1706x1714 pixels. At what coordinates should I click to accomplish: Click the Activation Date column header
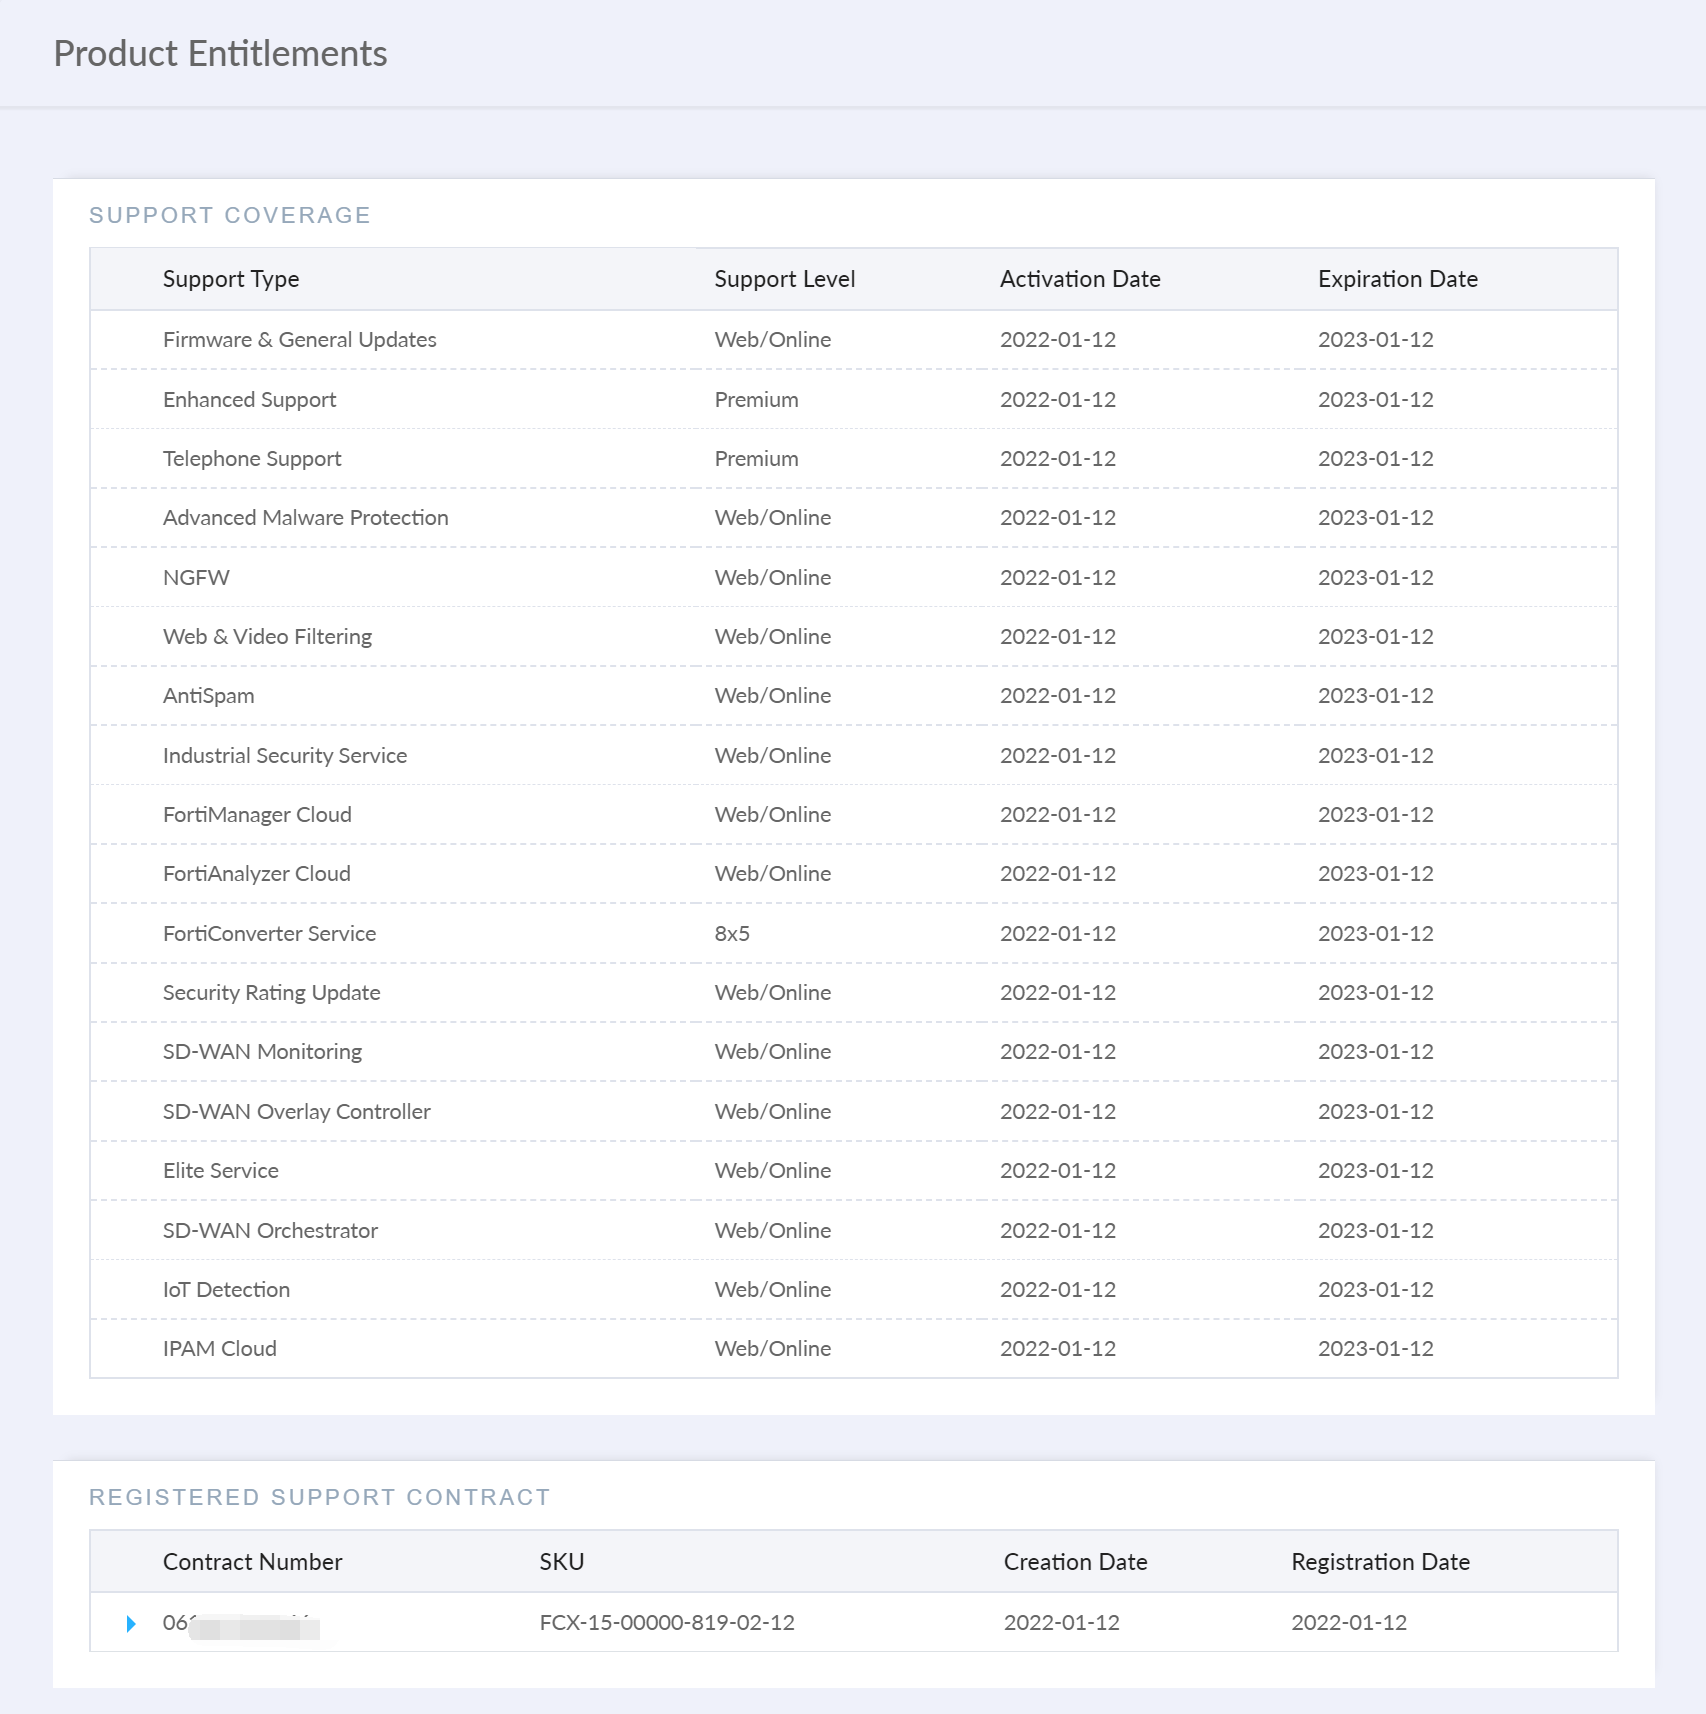(x=1079, y=279)
